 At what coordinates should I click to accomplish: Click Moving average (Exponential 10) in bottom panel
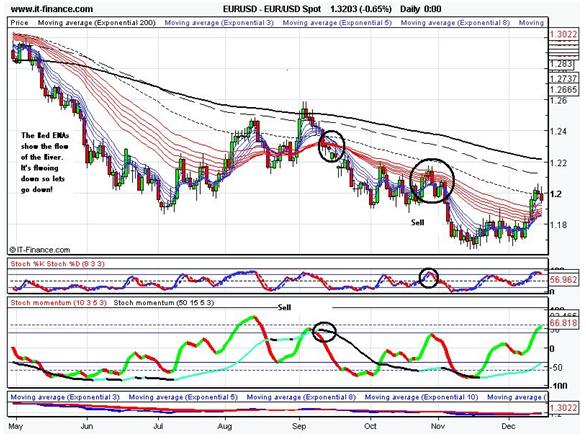click(421, 397)
